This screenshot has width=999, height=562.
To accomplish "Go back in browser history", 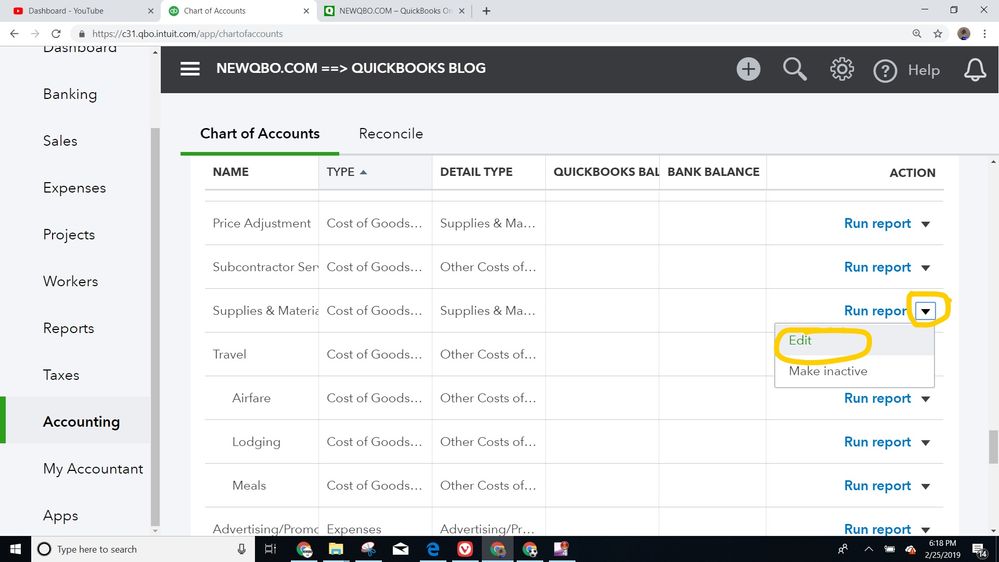I will coord(15,34).
